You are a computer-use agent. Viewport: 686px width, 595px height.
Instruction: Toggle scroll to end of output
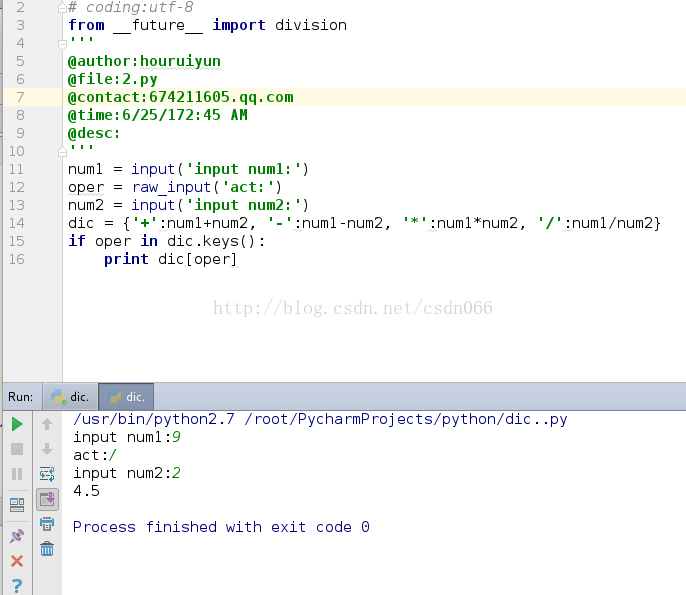click(47, 499)
